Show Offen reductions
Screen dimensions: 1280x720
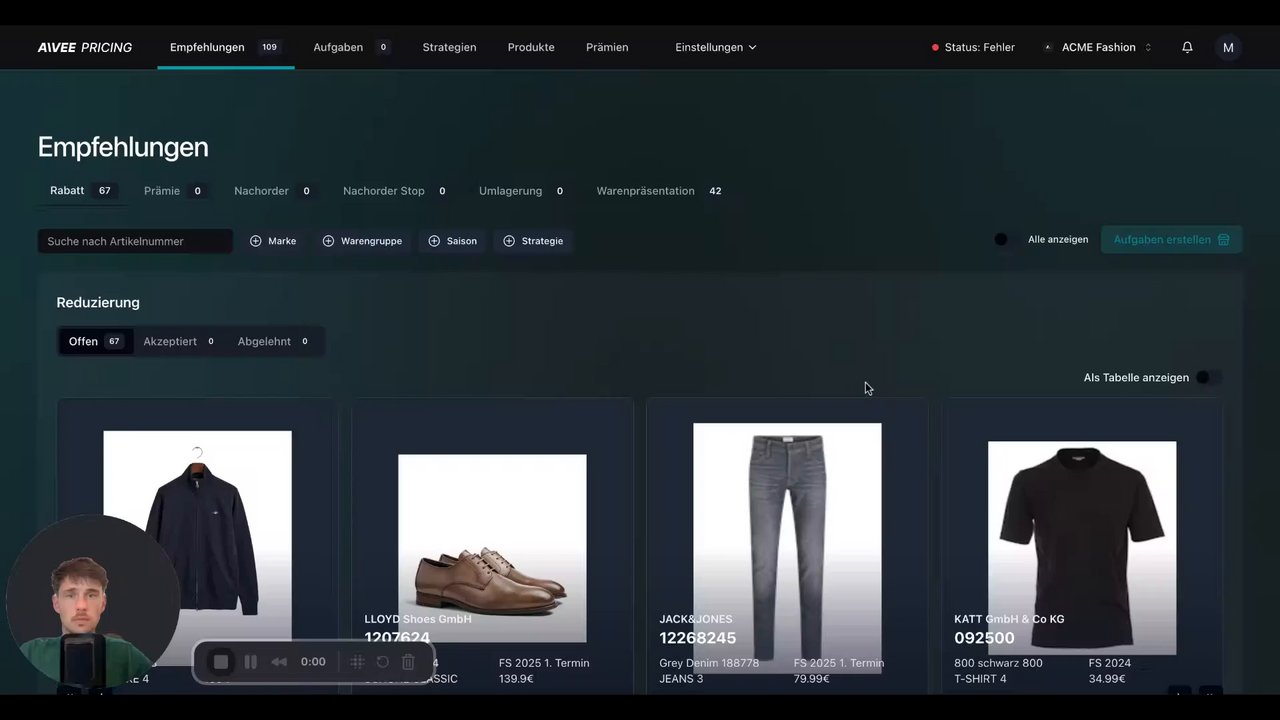click(x=95, y=341)
